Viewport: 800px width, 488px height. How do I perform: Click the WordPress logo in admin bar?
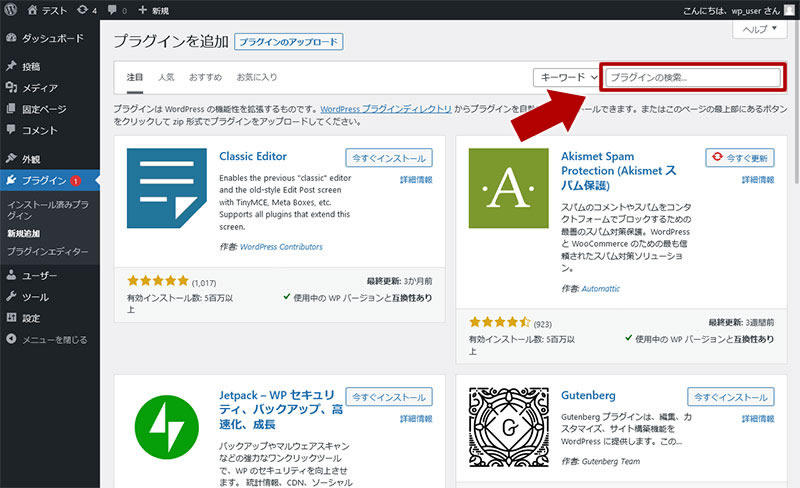pos(10,10)
